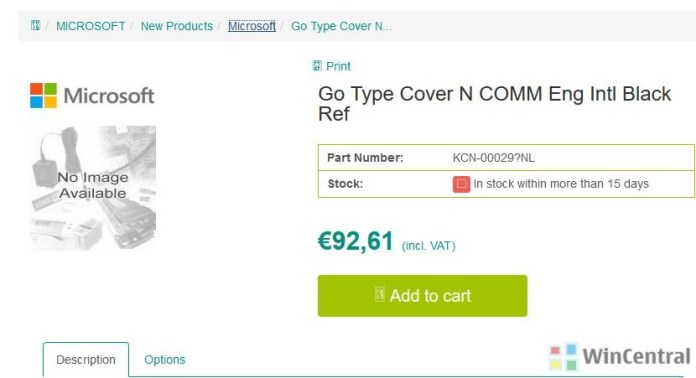Screen dimensions: 696x378
Task: Open the MICROSOFT breadcrumb link
Action: 91,26
